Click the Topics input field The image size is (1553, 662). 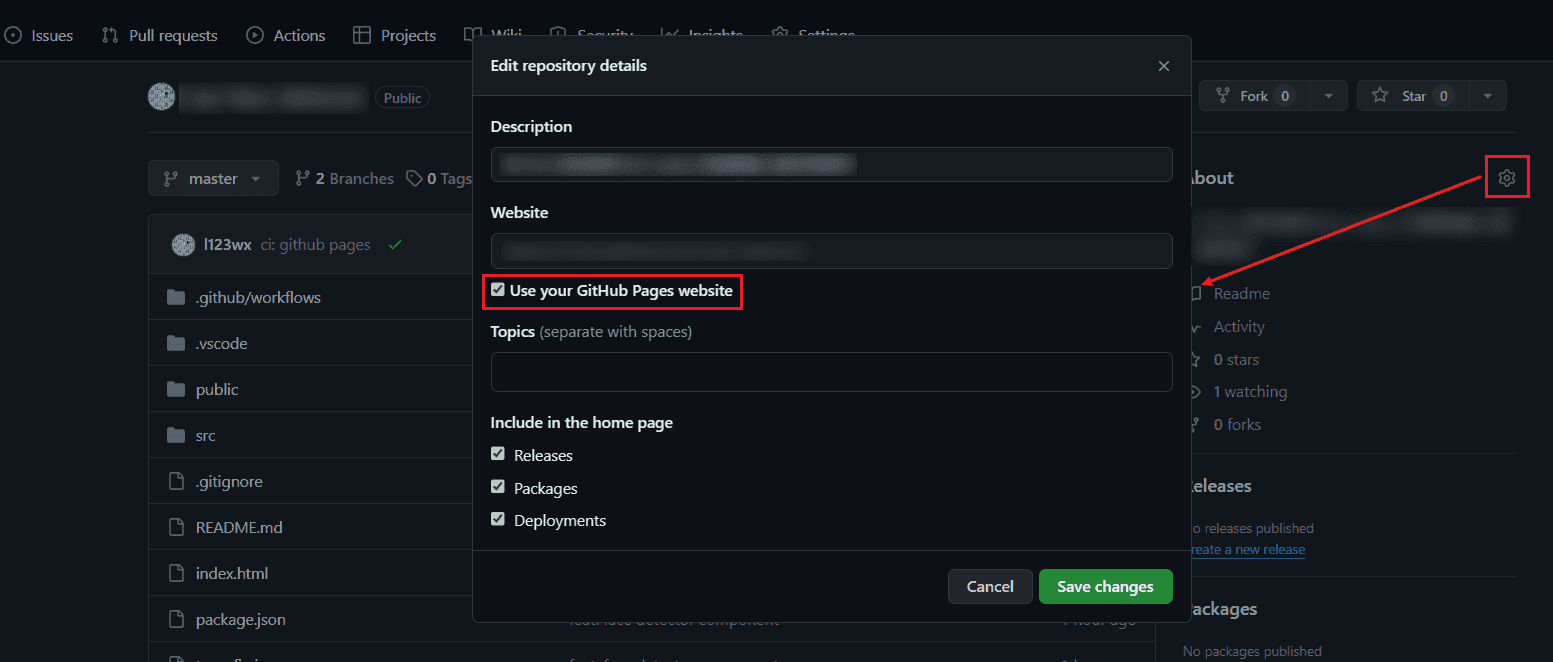pos(831,372)
